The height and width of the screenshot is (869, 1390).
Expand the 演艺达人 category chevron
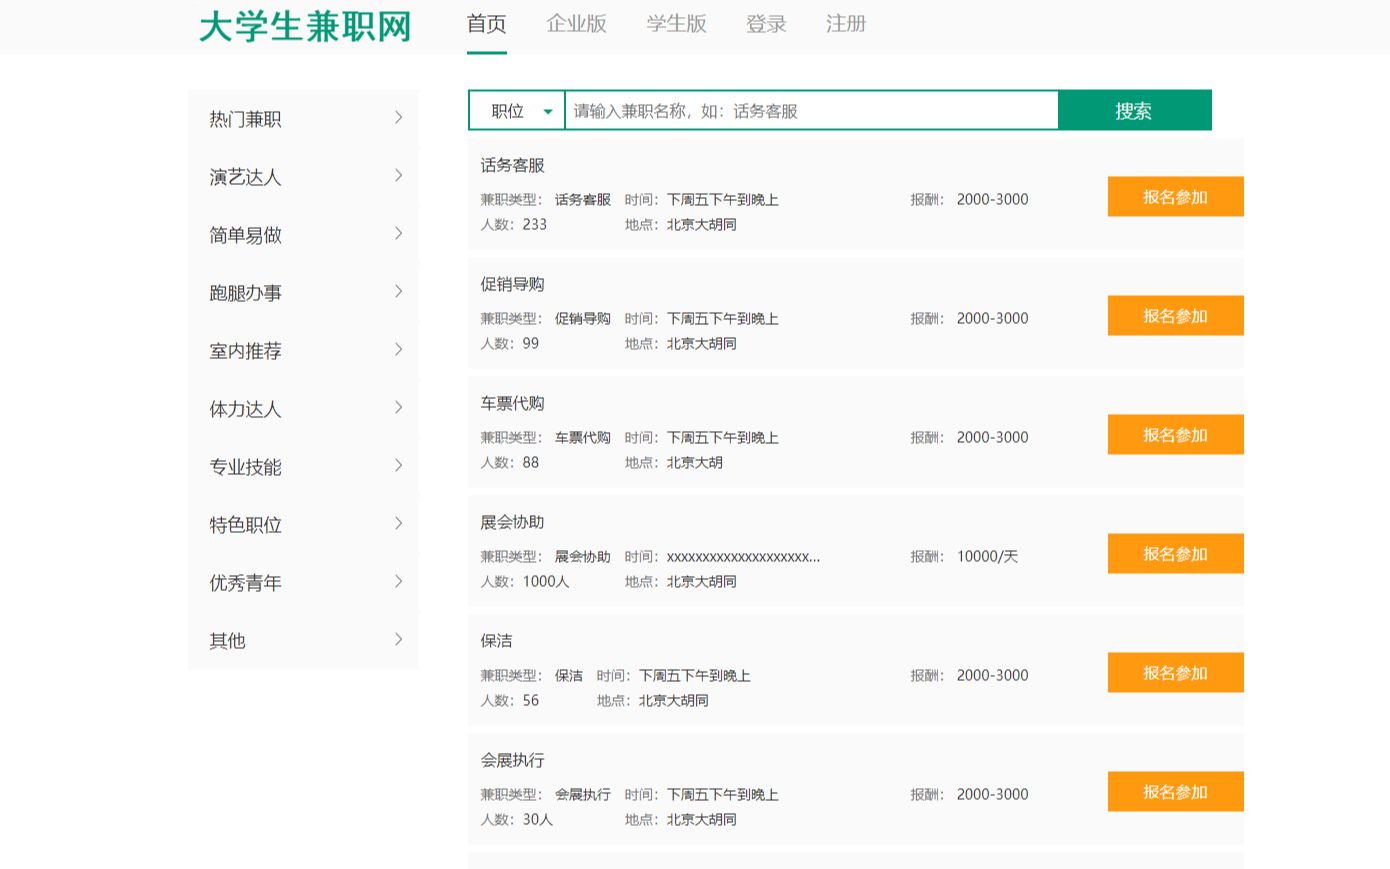coord(398,176)
